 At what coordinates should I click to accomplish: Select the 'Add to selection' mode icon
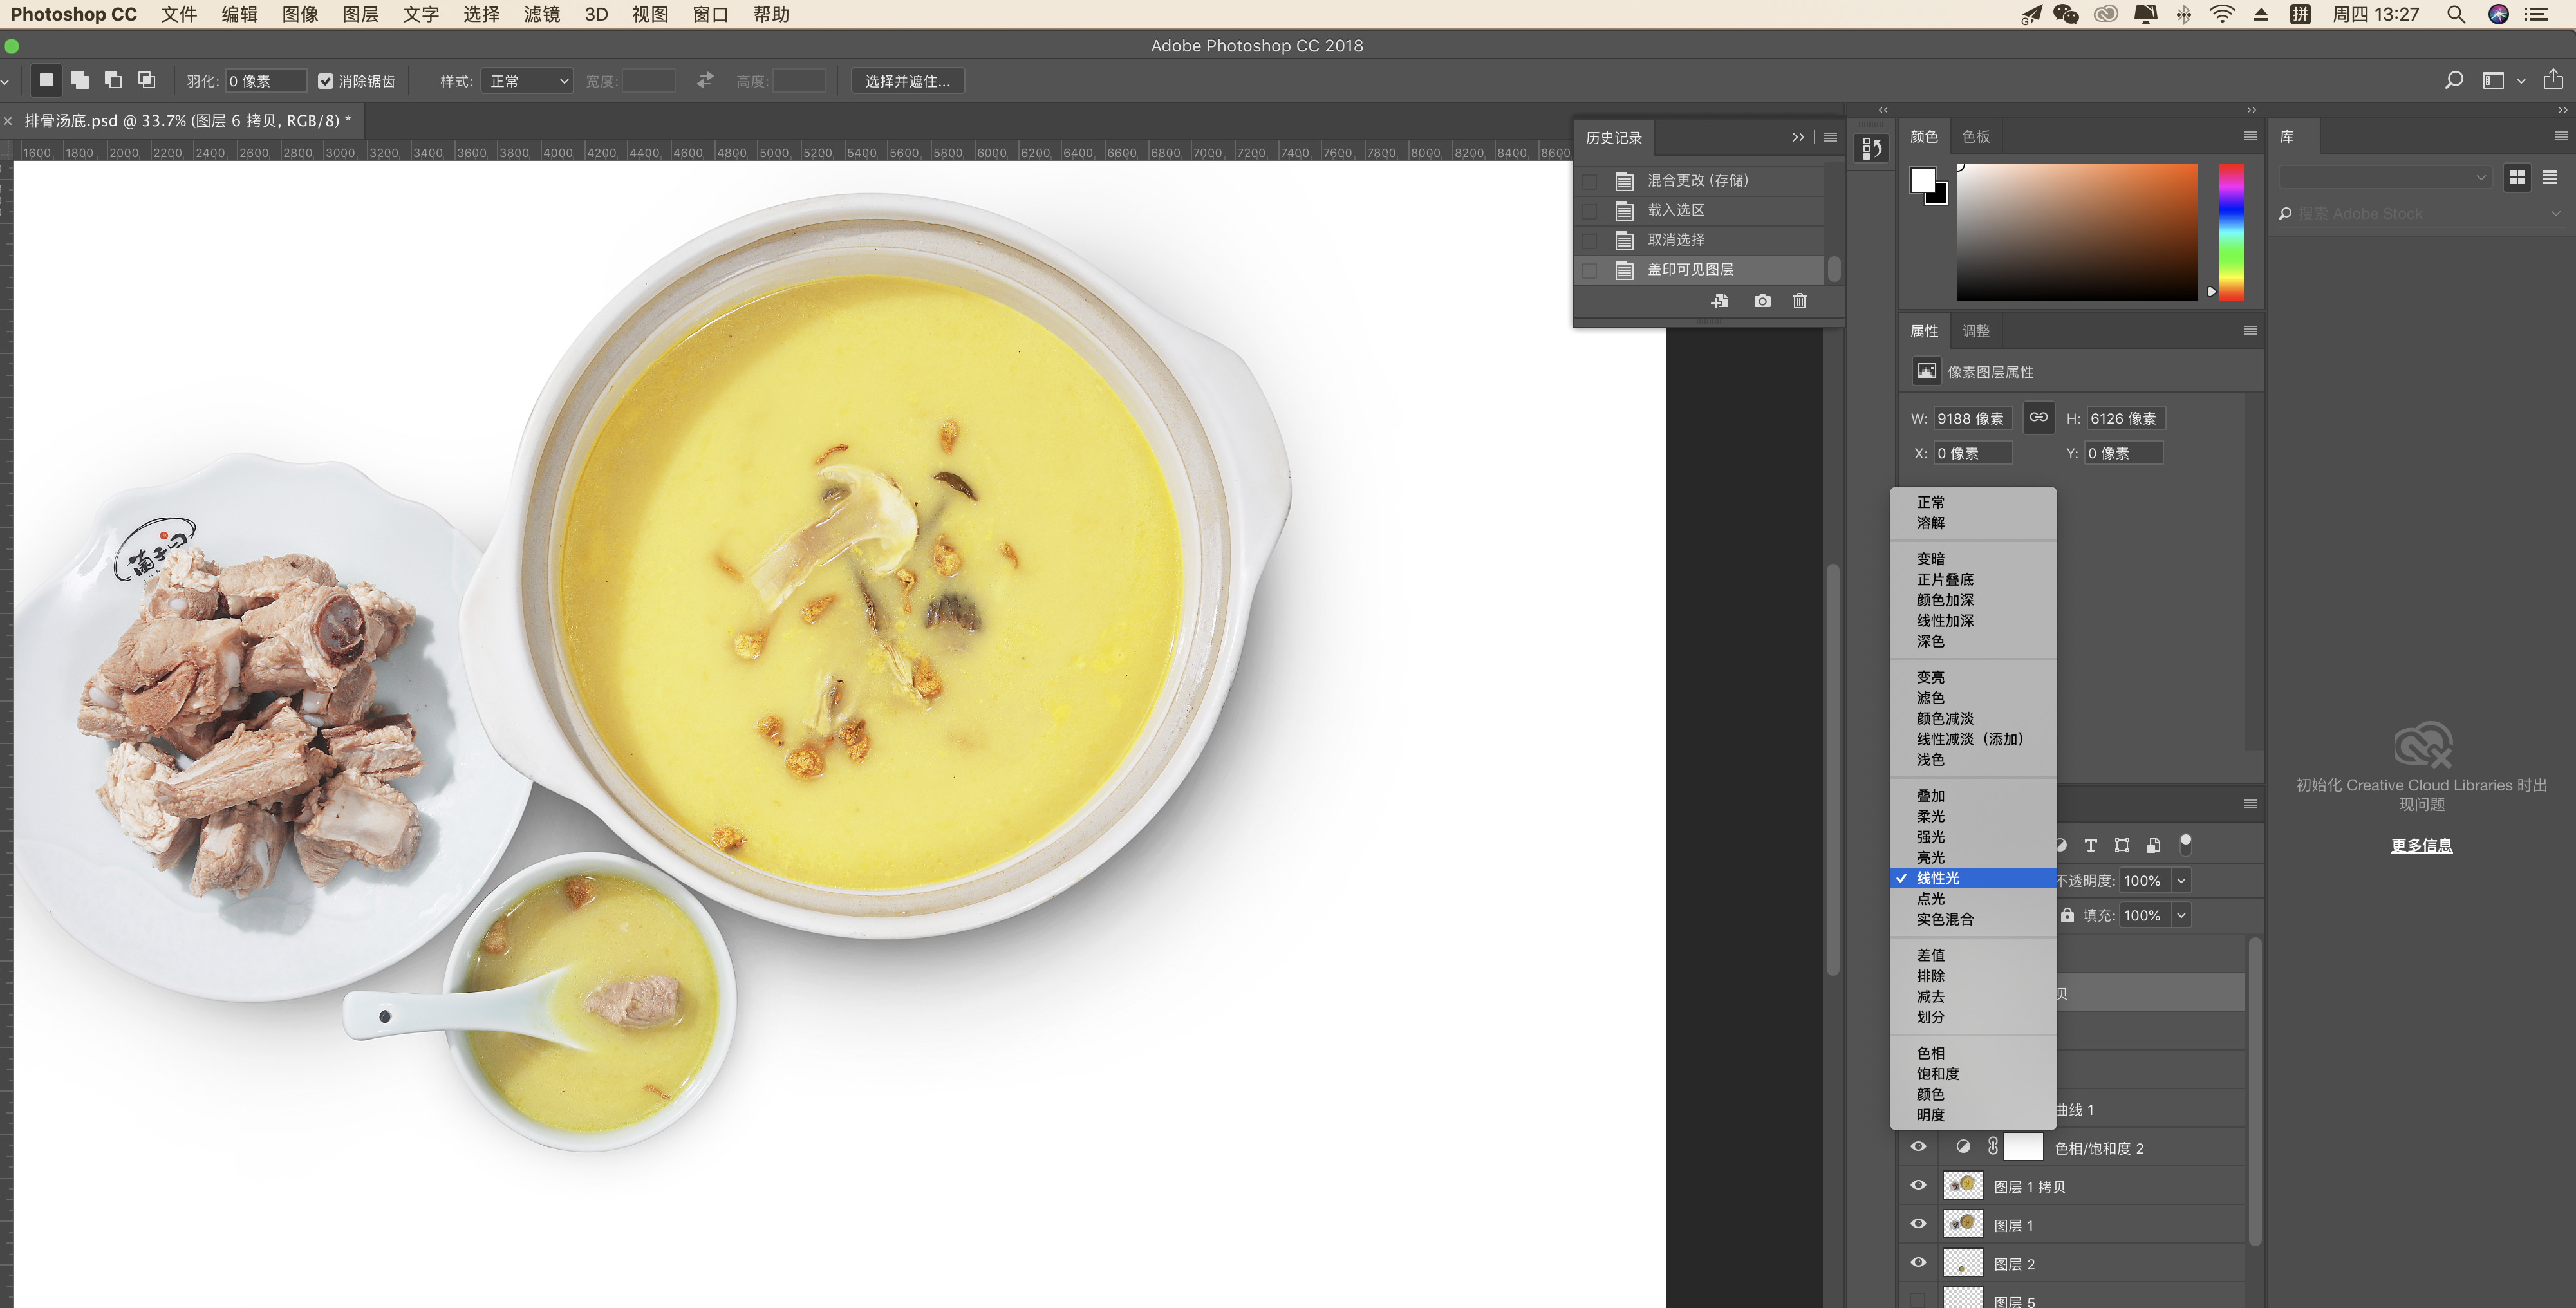(80, 80)
